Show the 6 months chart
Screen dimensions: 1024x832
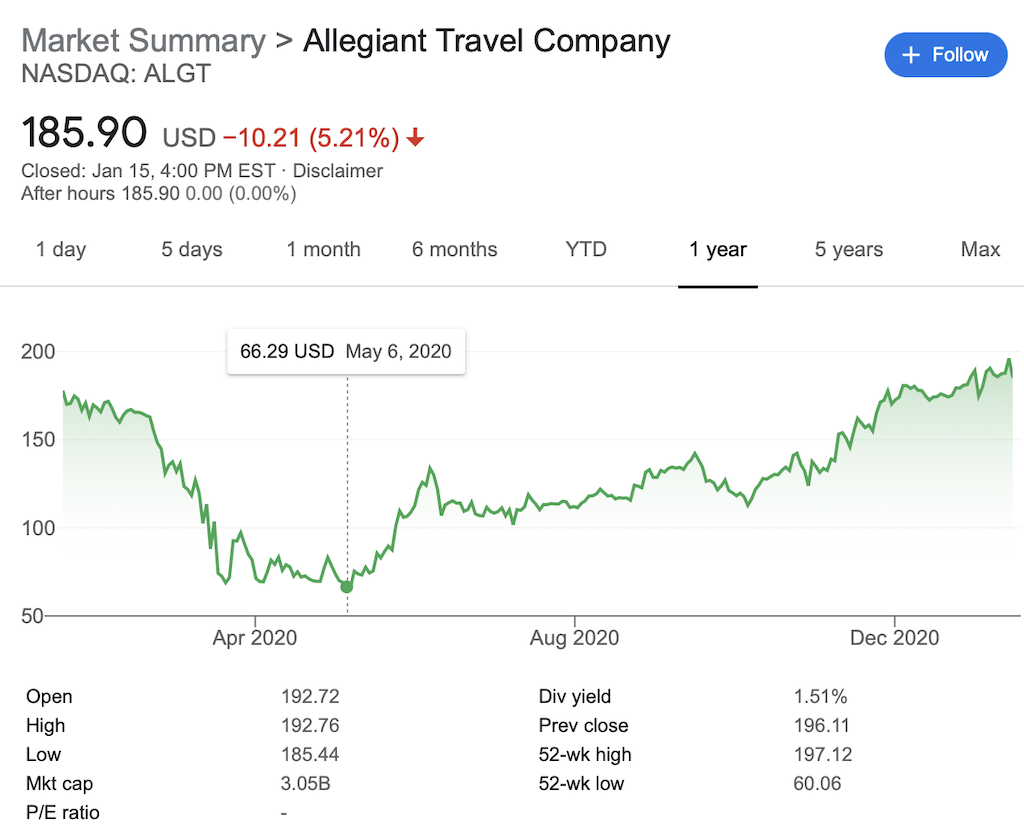[454, 250]
